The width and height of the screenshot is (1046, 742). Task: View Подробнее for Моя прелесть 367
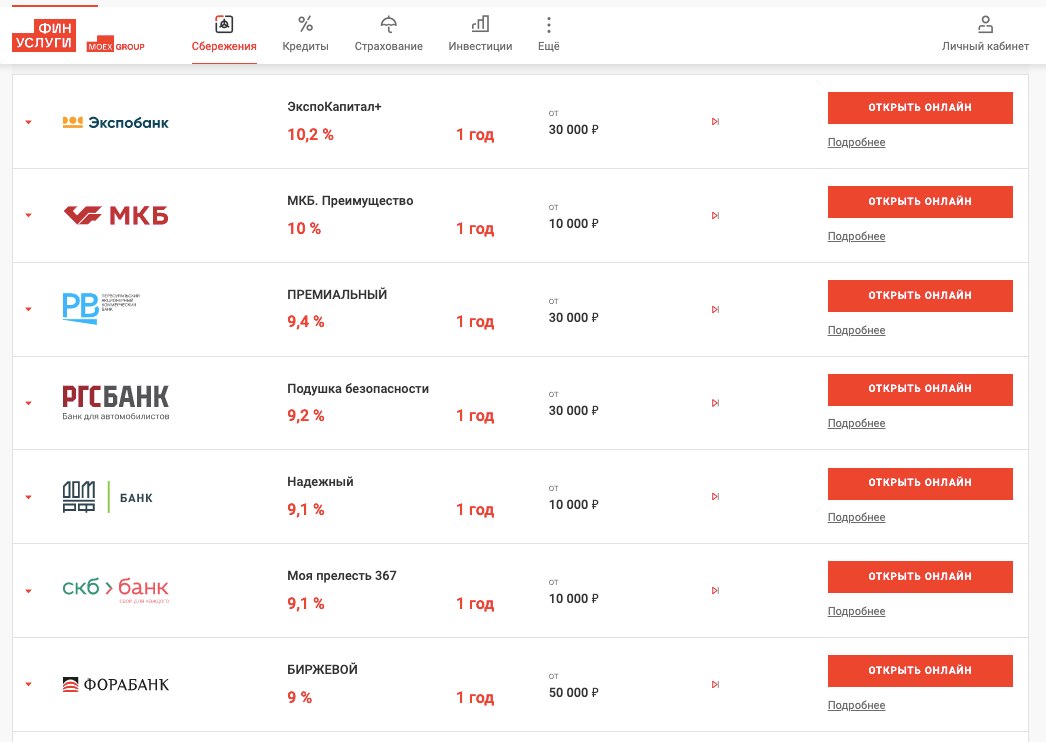857,611
